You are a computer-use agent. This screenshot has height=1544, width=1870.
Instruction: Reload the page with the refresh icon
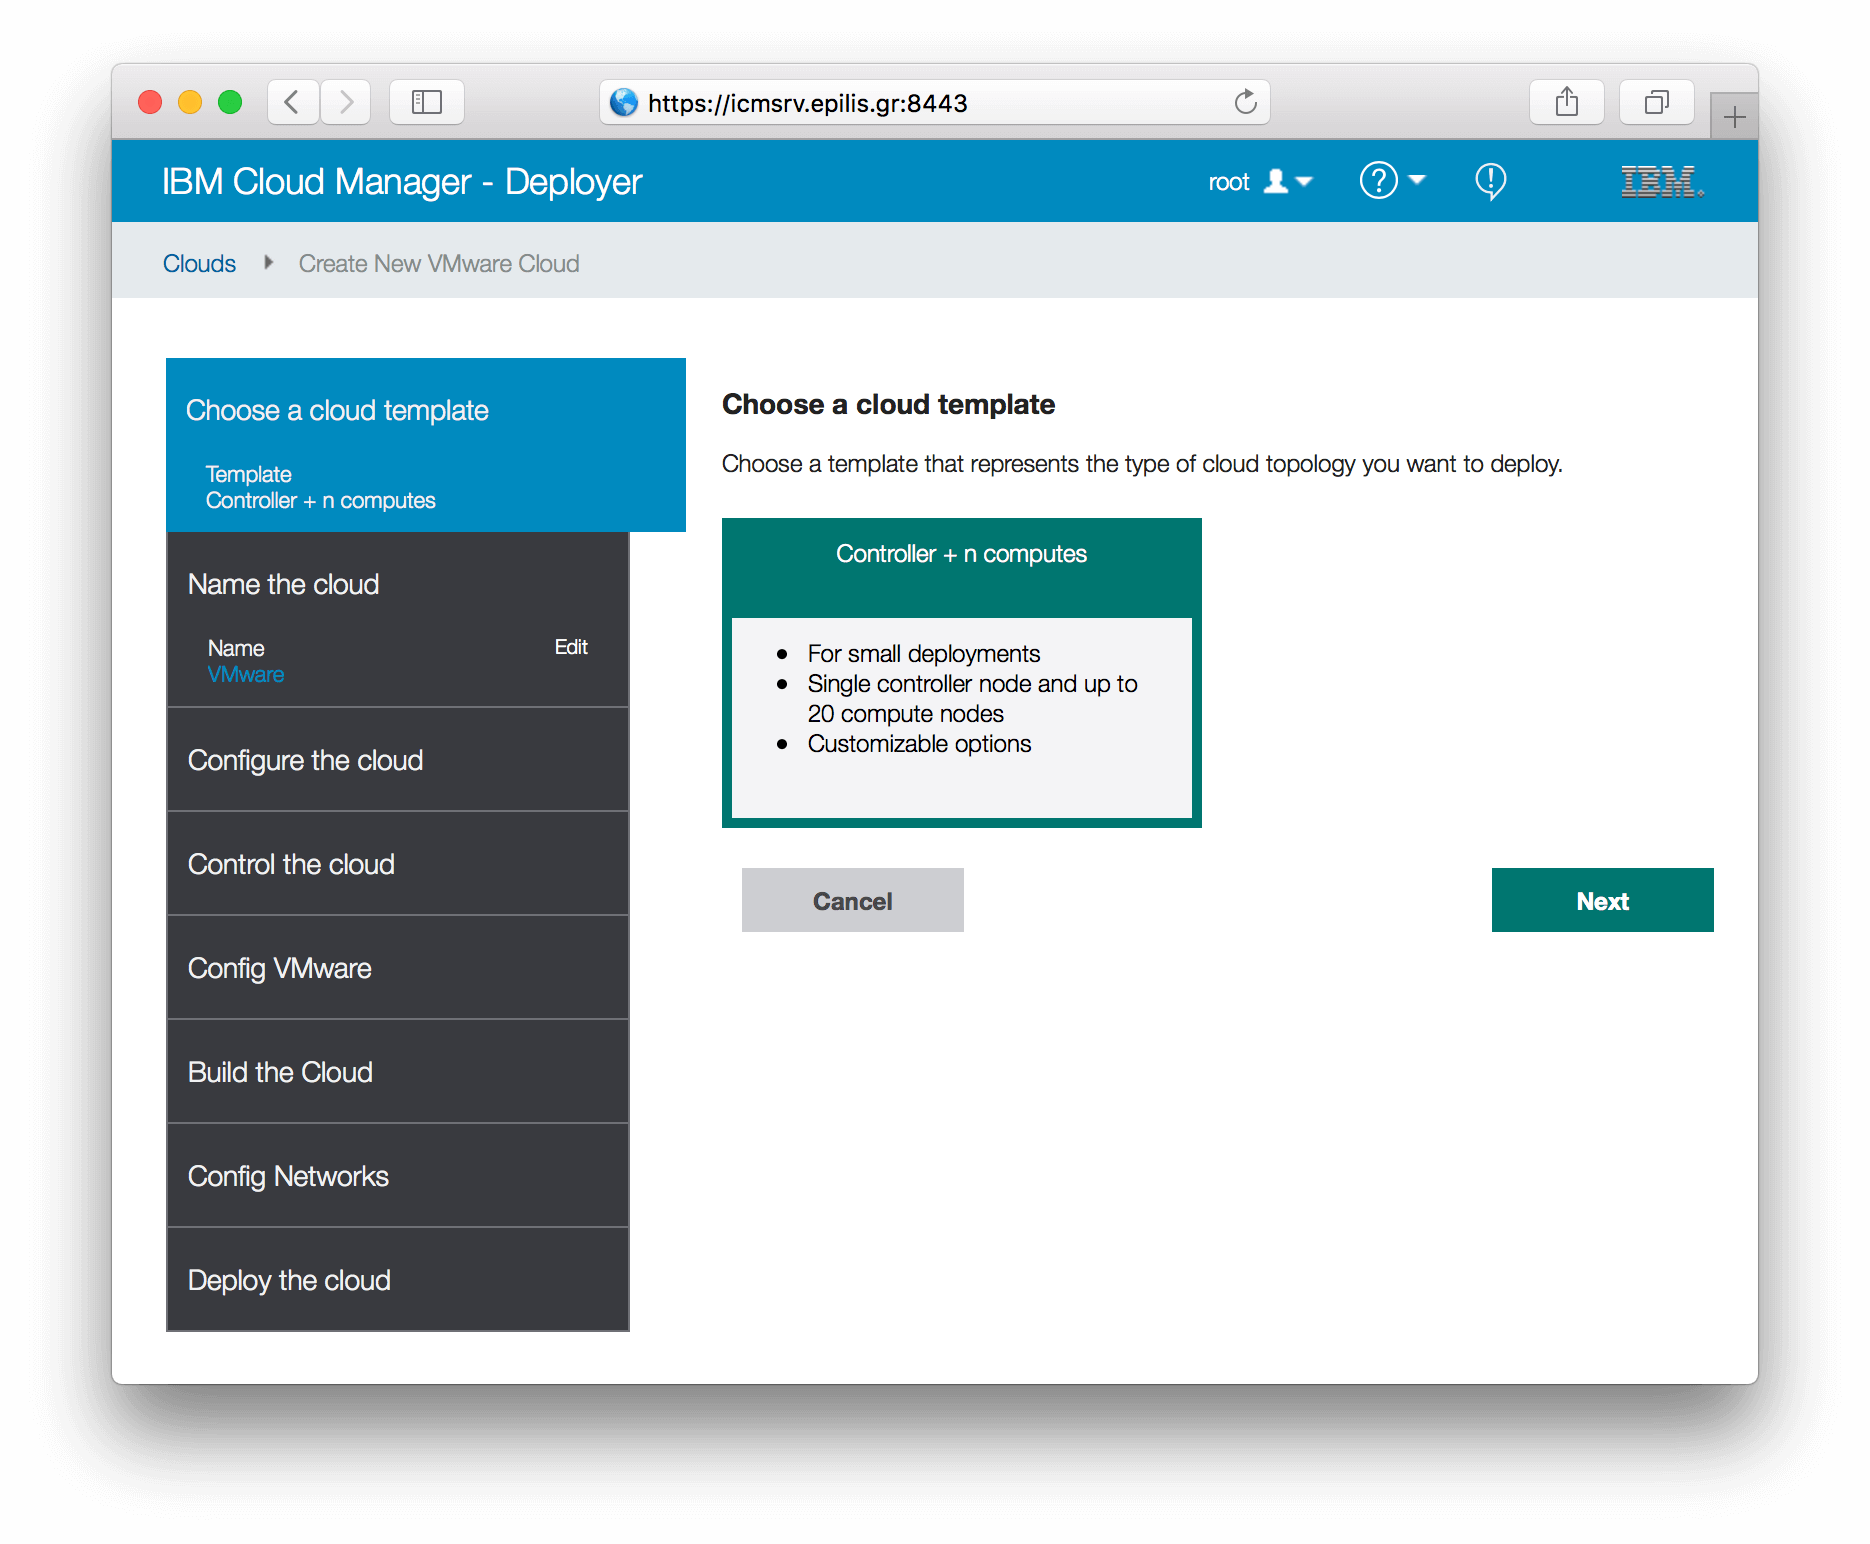[x=1245, y=102]
